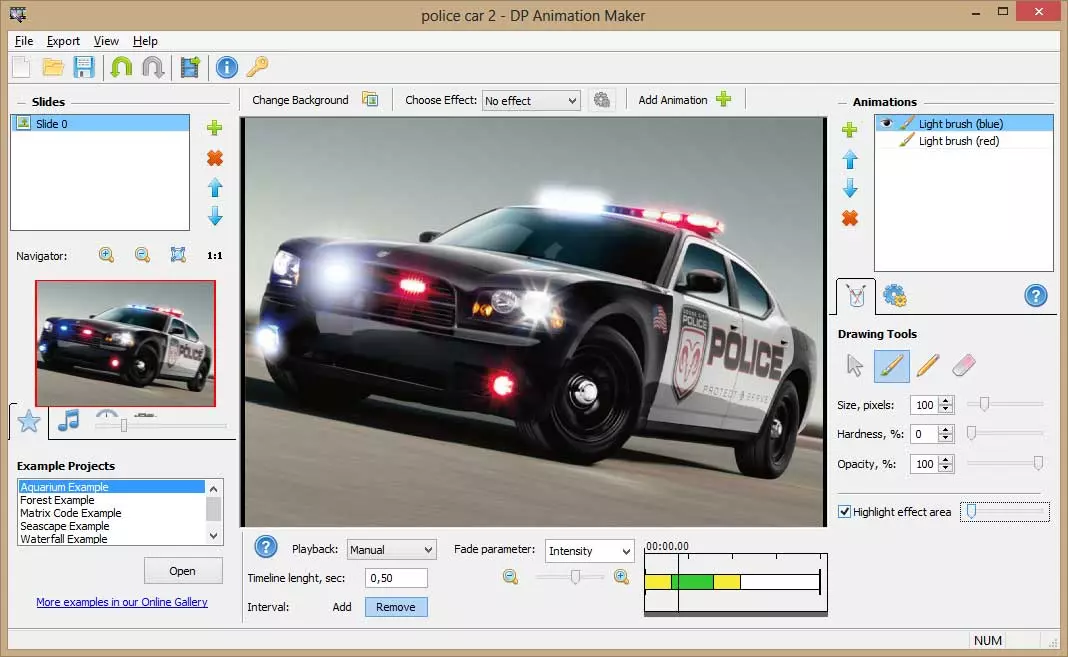Image resolution: width=1068 pixels, height=657 pixels.
Task: Increase the Opacity percent value
Action: point(945,460)
